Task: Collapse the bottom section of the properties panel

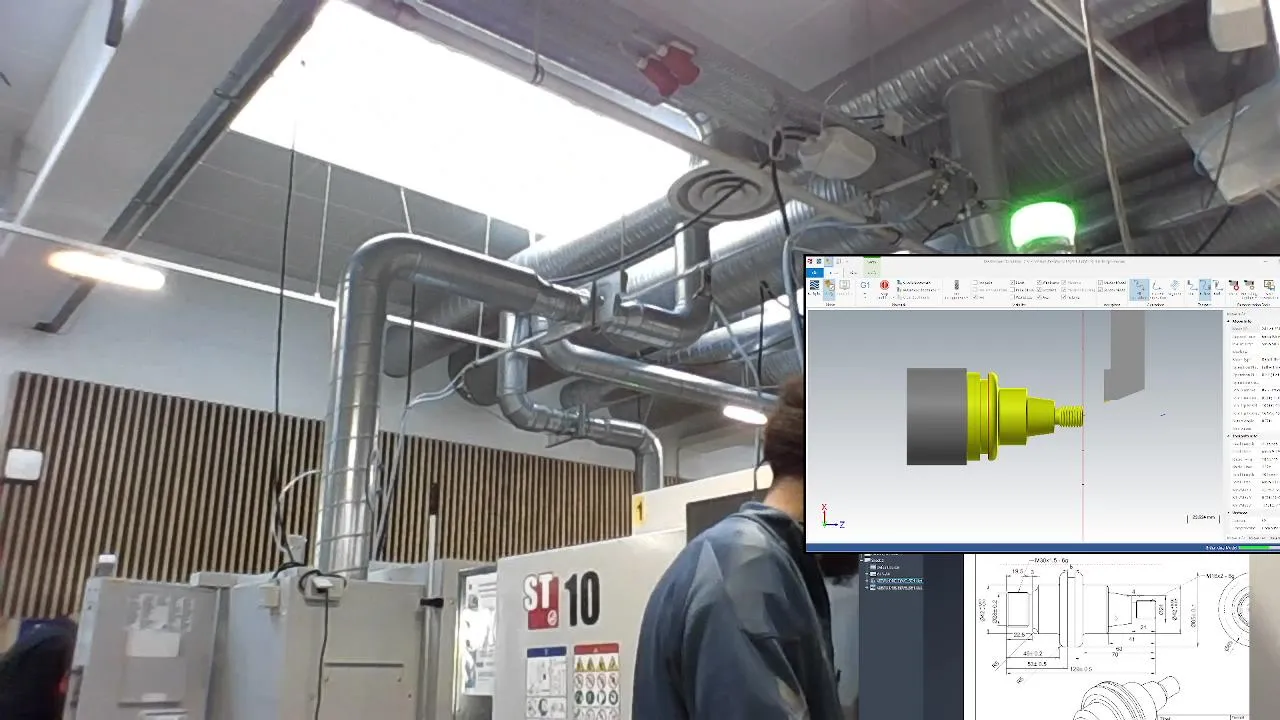Action: click(1228, 513)
